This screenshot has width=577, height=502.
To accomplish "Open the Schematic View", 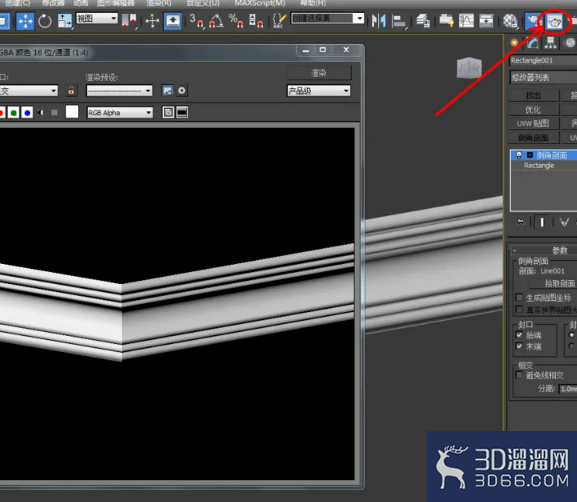I will [486, 21].
